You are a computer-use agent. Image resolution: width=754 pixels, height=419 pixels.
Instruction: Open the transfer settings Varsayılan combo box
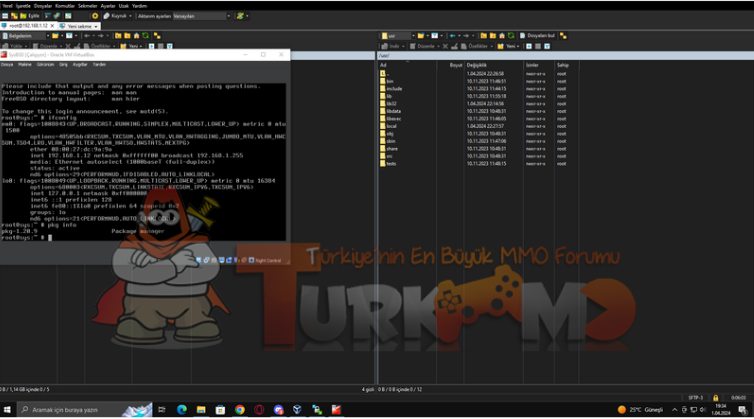click(202, 16)
